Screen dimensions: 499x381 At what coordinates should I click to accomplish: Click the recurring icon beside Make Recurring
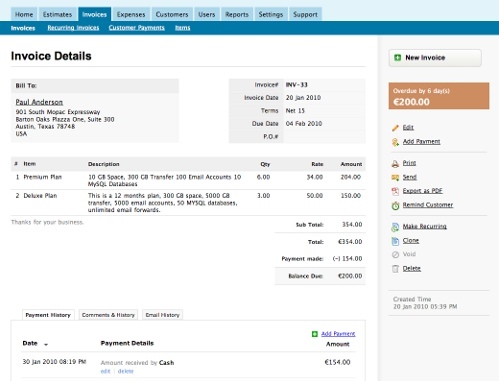tap(395, 227)
